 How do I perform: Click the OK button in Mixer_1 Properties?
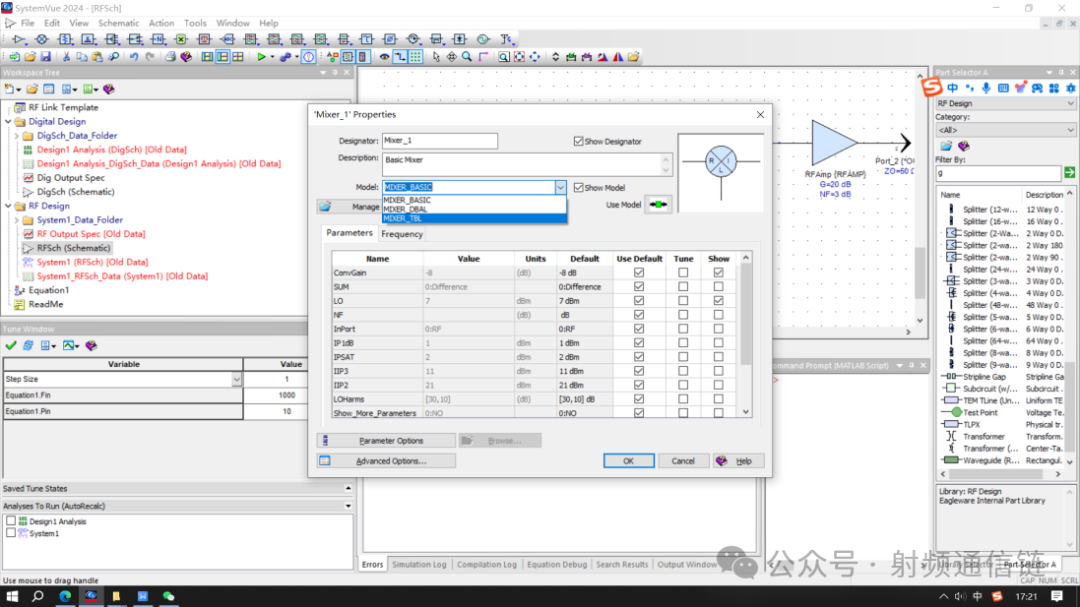coord(629,461)
